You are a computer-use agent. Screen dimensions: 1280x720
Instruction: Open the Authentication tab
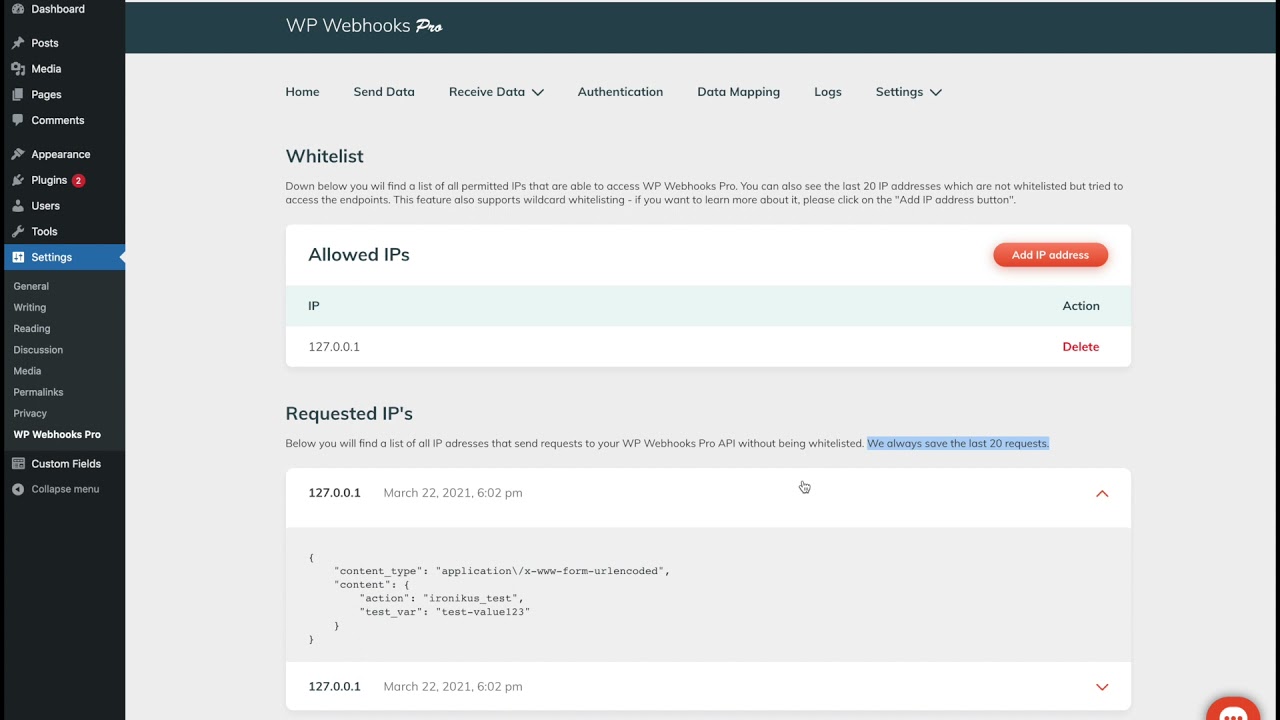pos(620,92)
